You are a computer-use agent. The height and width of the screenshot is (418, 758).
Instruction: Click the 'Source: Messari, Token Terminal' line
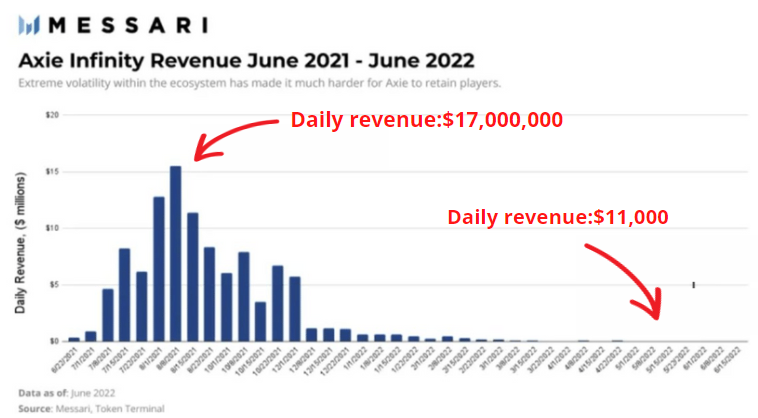(x=91, y=409)
